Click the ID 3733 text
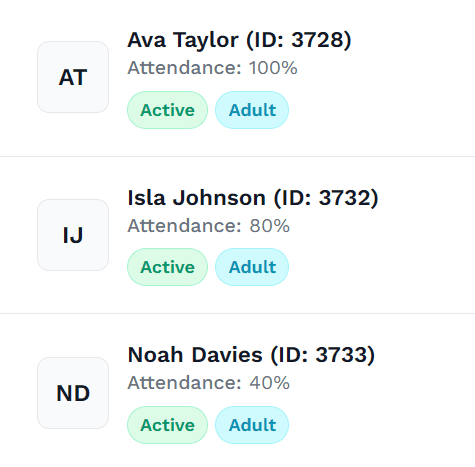 [x=323, y=355]
